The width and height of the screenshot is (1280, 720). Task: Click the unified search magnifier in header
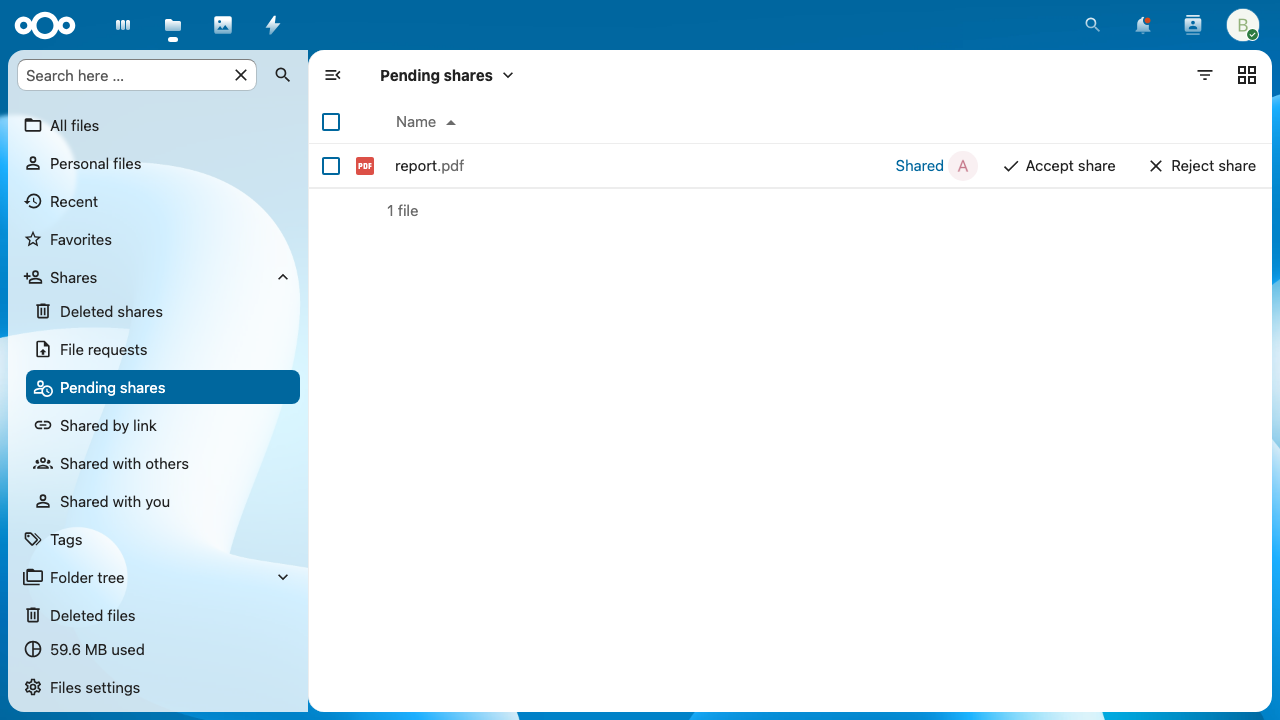pyautogui.click(x=1093, y=25)
